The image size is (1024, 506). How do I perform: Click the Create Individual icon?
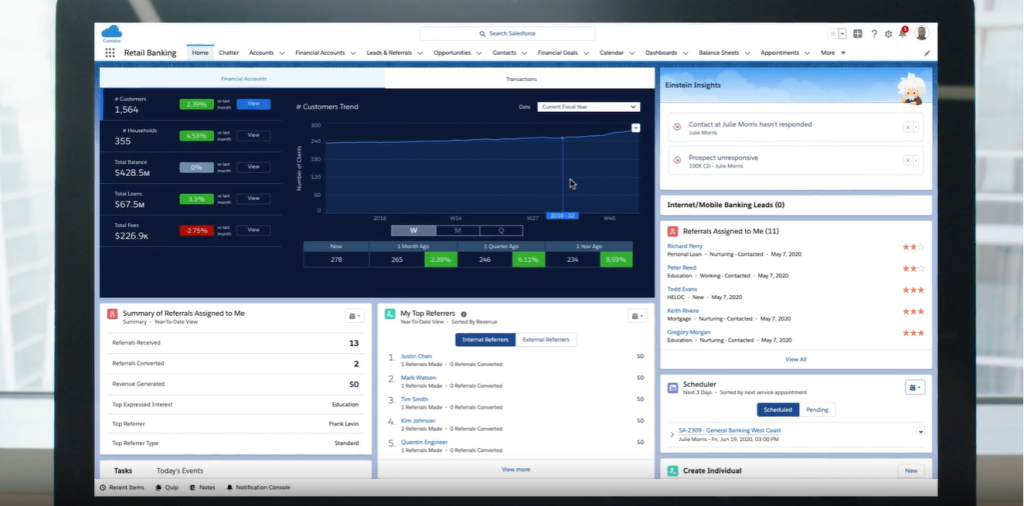click(x=672, y=471)
